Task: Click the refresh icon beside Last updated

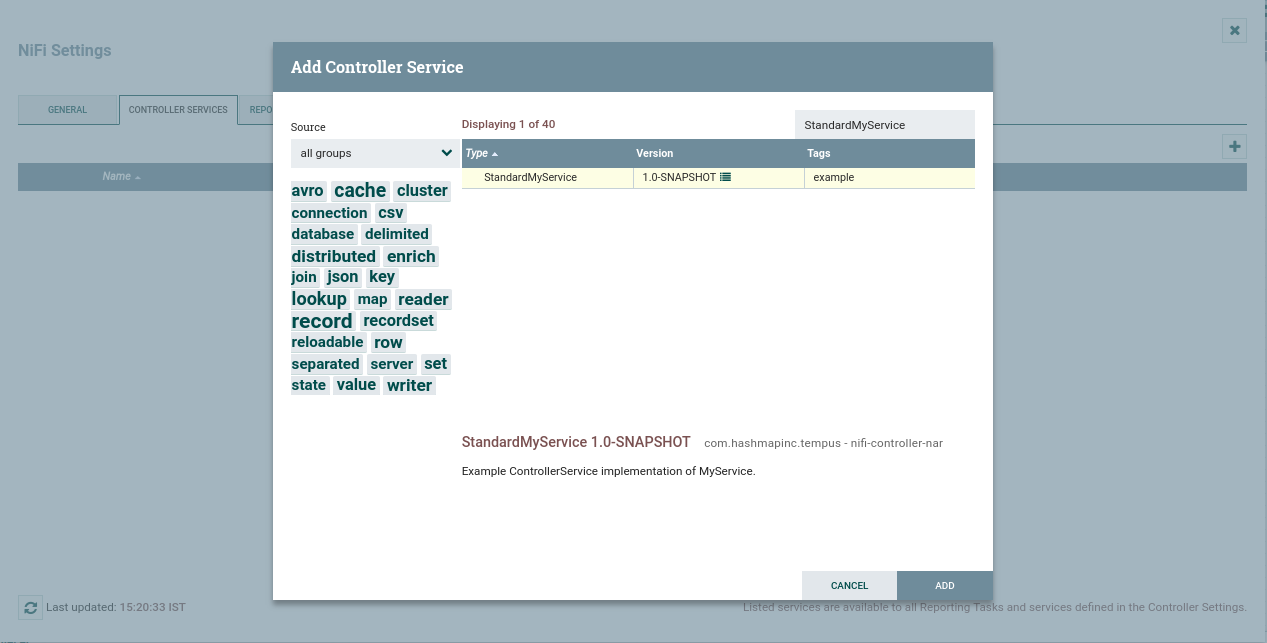Action: (31, 607)
